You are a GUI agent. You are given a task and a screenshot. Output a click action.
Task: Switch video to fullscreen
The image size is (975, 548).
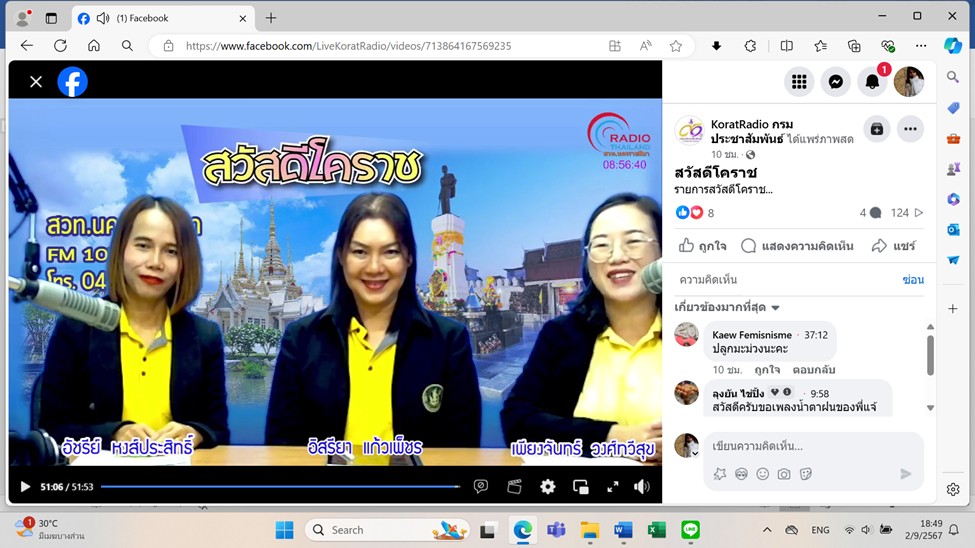(x=613, y=486)
